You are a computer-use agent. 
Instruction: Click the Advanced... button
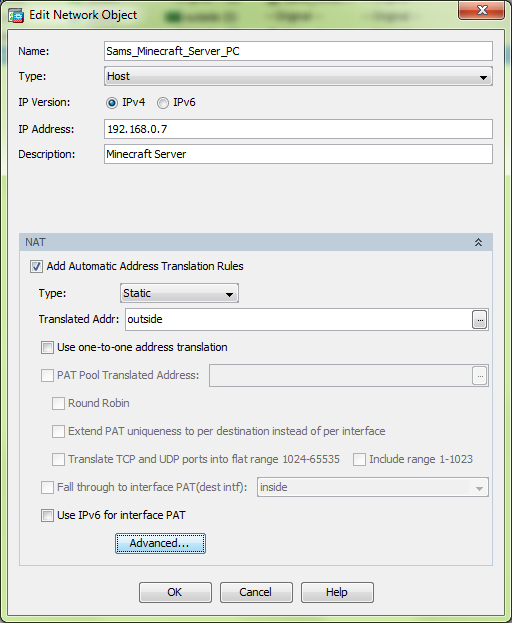160,544
